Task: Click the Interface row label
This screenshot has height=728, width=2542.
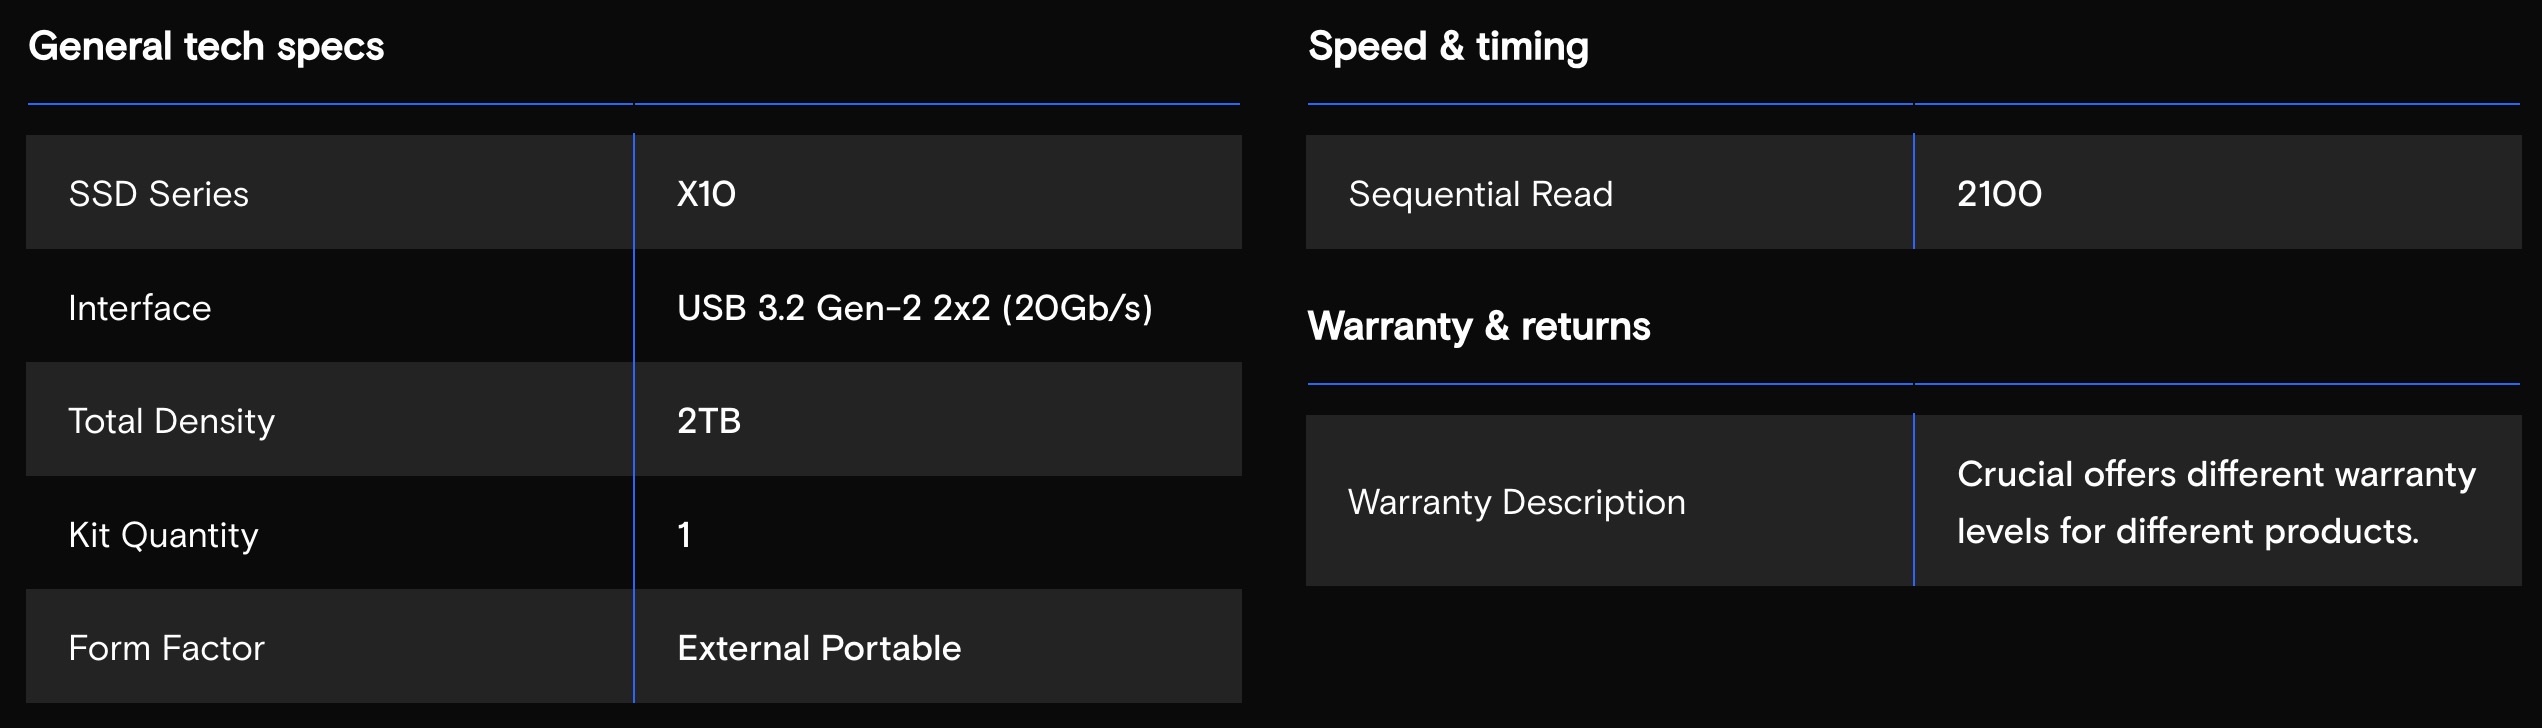Action: [139, 308]
